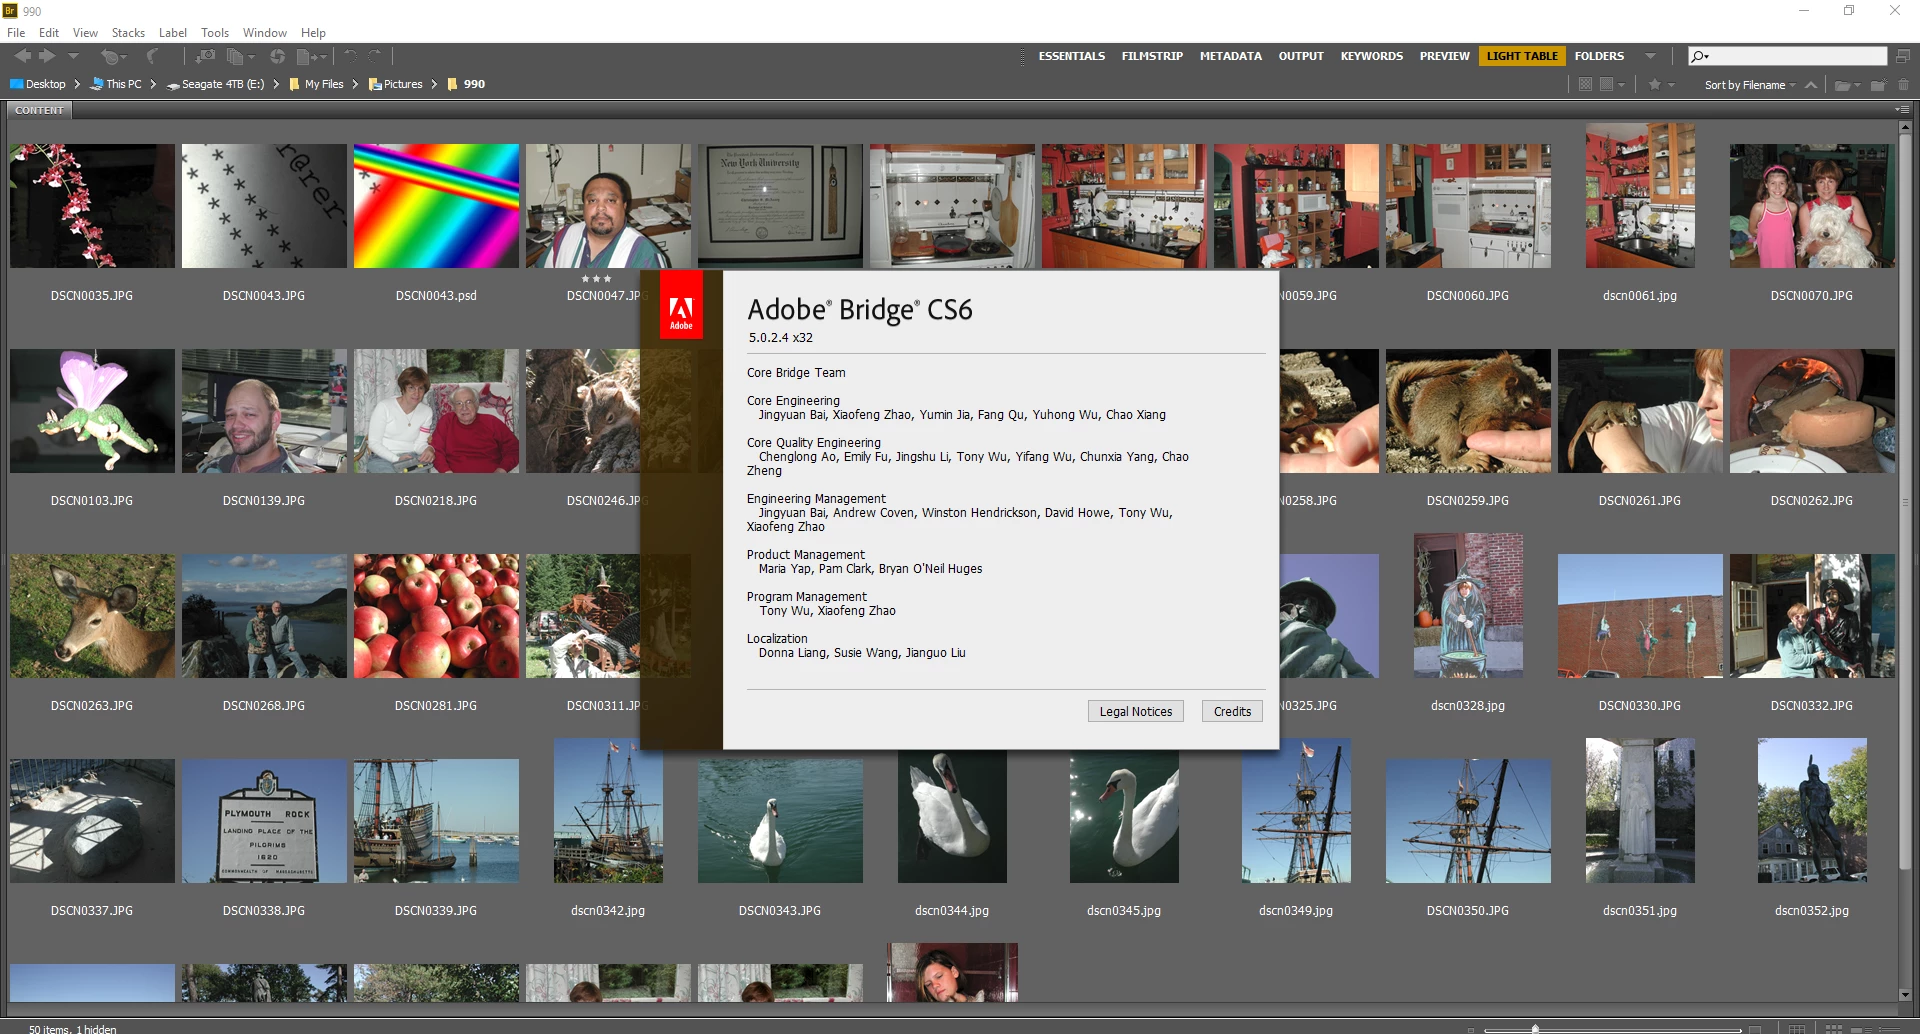This screenshot has height=1034, width=1920.
Task: Switch to the Folders workspace
Action: [x=1599, y=56]
